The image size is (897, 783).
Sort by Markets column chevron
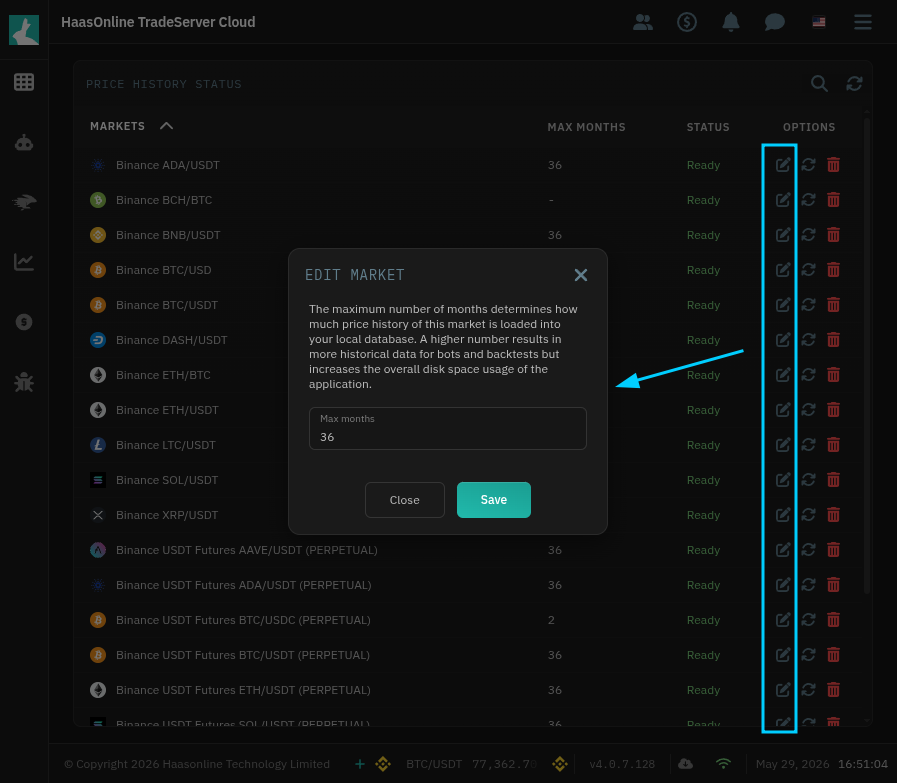click(x=166, y=126)
